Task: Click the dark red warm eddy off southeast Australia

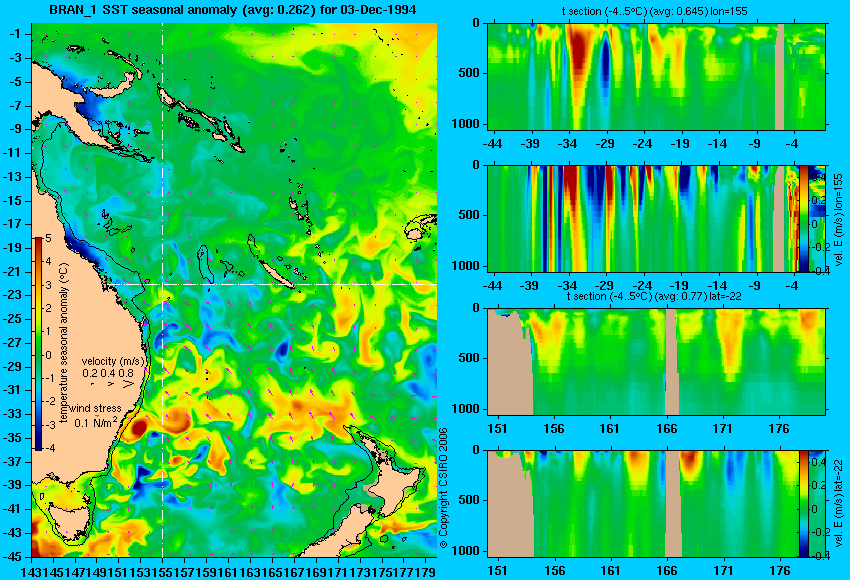Action: tap(137, 428)
